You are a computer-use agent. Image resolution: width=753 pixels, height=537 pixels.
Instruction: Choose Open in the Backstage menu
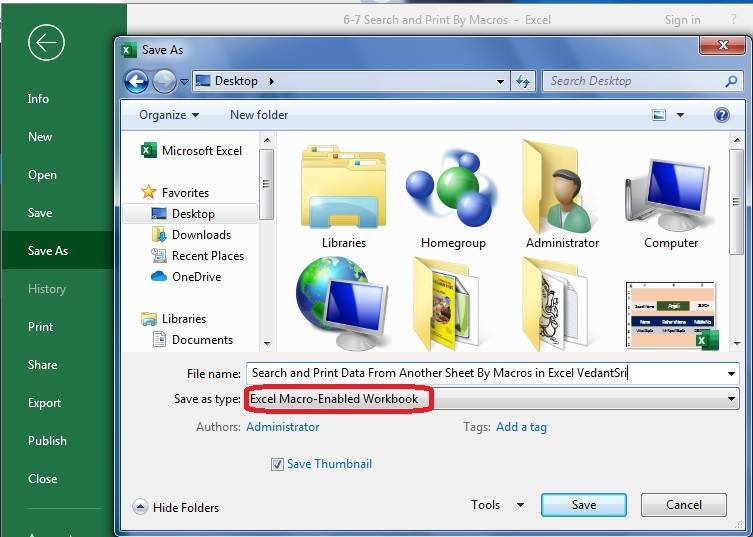click(x=42, y=175)
